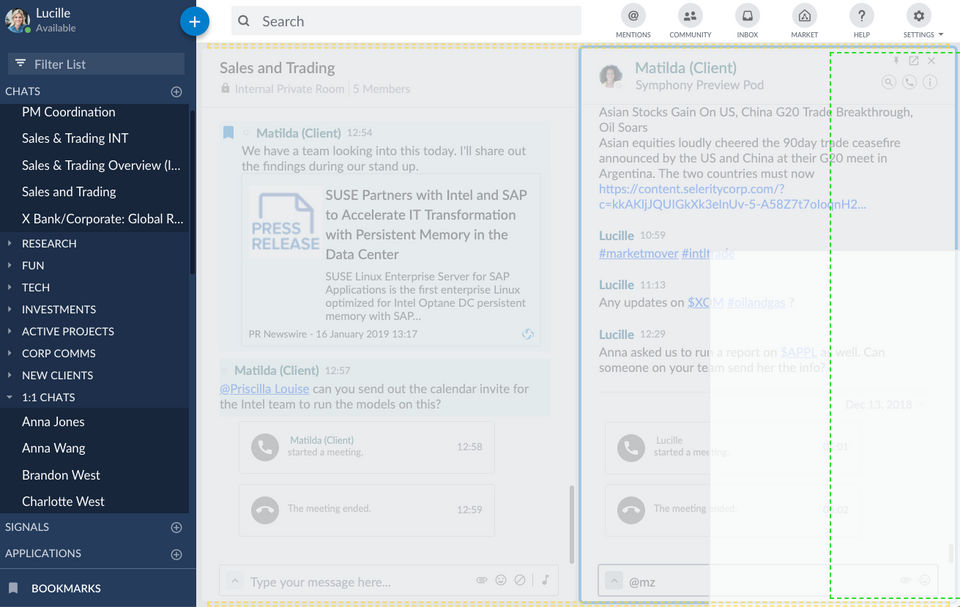Open the Settings dropdown
Screen dimensions: 960x607
[x=921, y=21]
